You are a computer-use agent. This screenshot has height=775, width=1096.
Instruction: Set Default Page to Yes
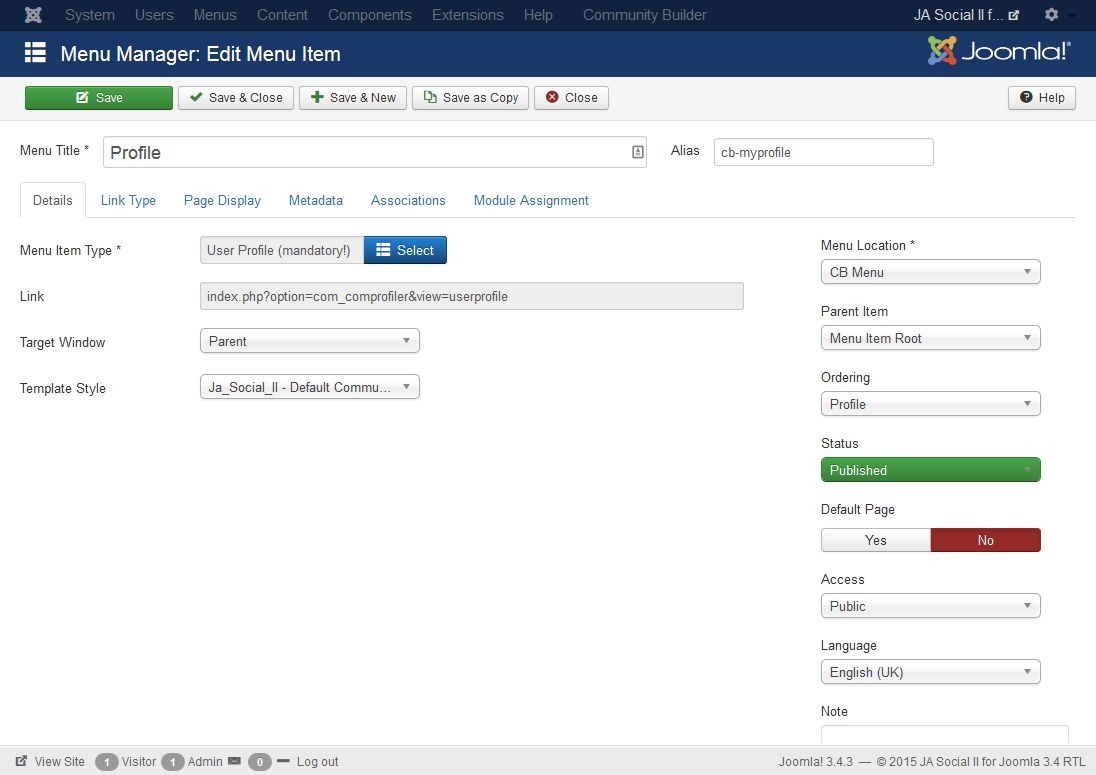[876, 540]
